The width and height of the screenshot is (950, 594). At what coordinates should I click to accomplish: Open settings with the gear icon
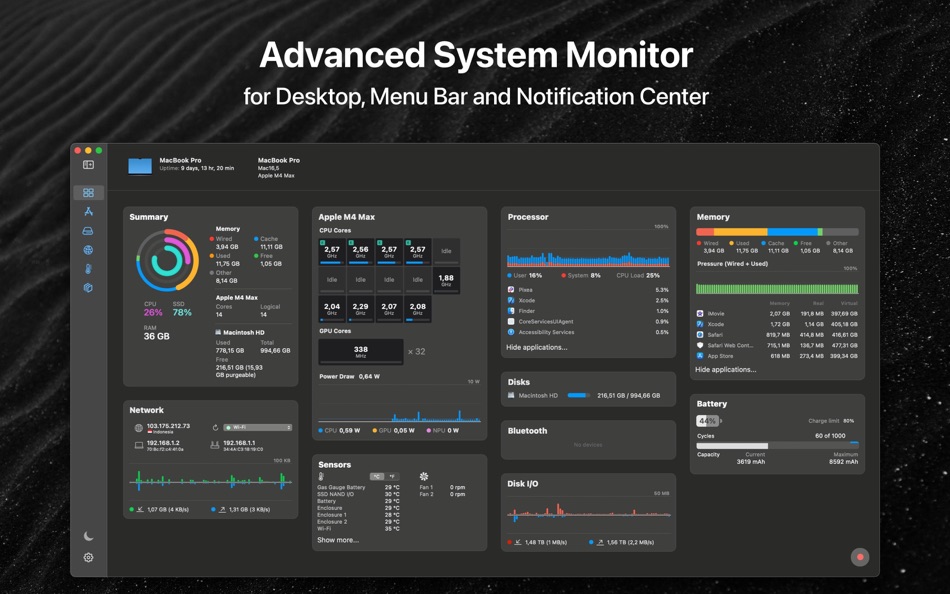tap(88, 558)
